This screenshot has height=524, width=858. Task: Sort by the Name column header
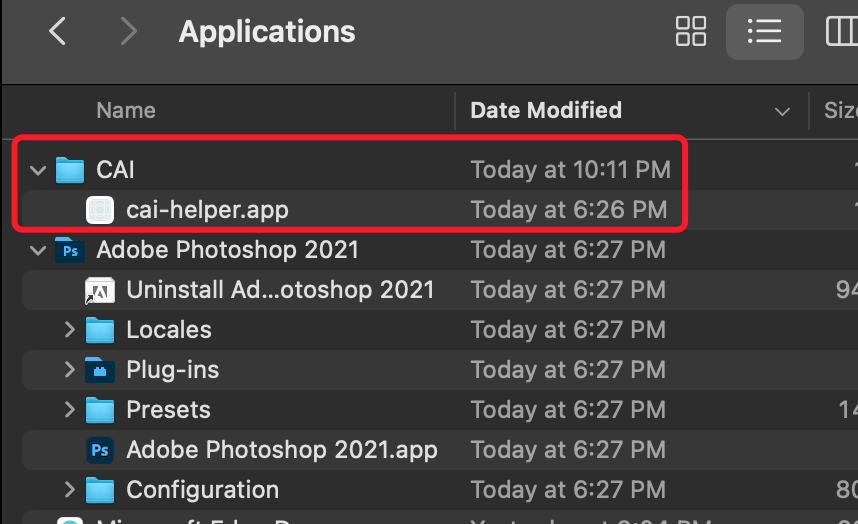(126, 110)
